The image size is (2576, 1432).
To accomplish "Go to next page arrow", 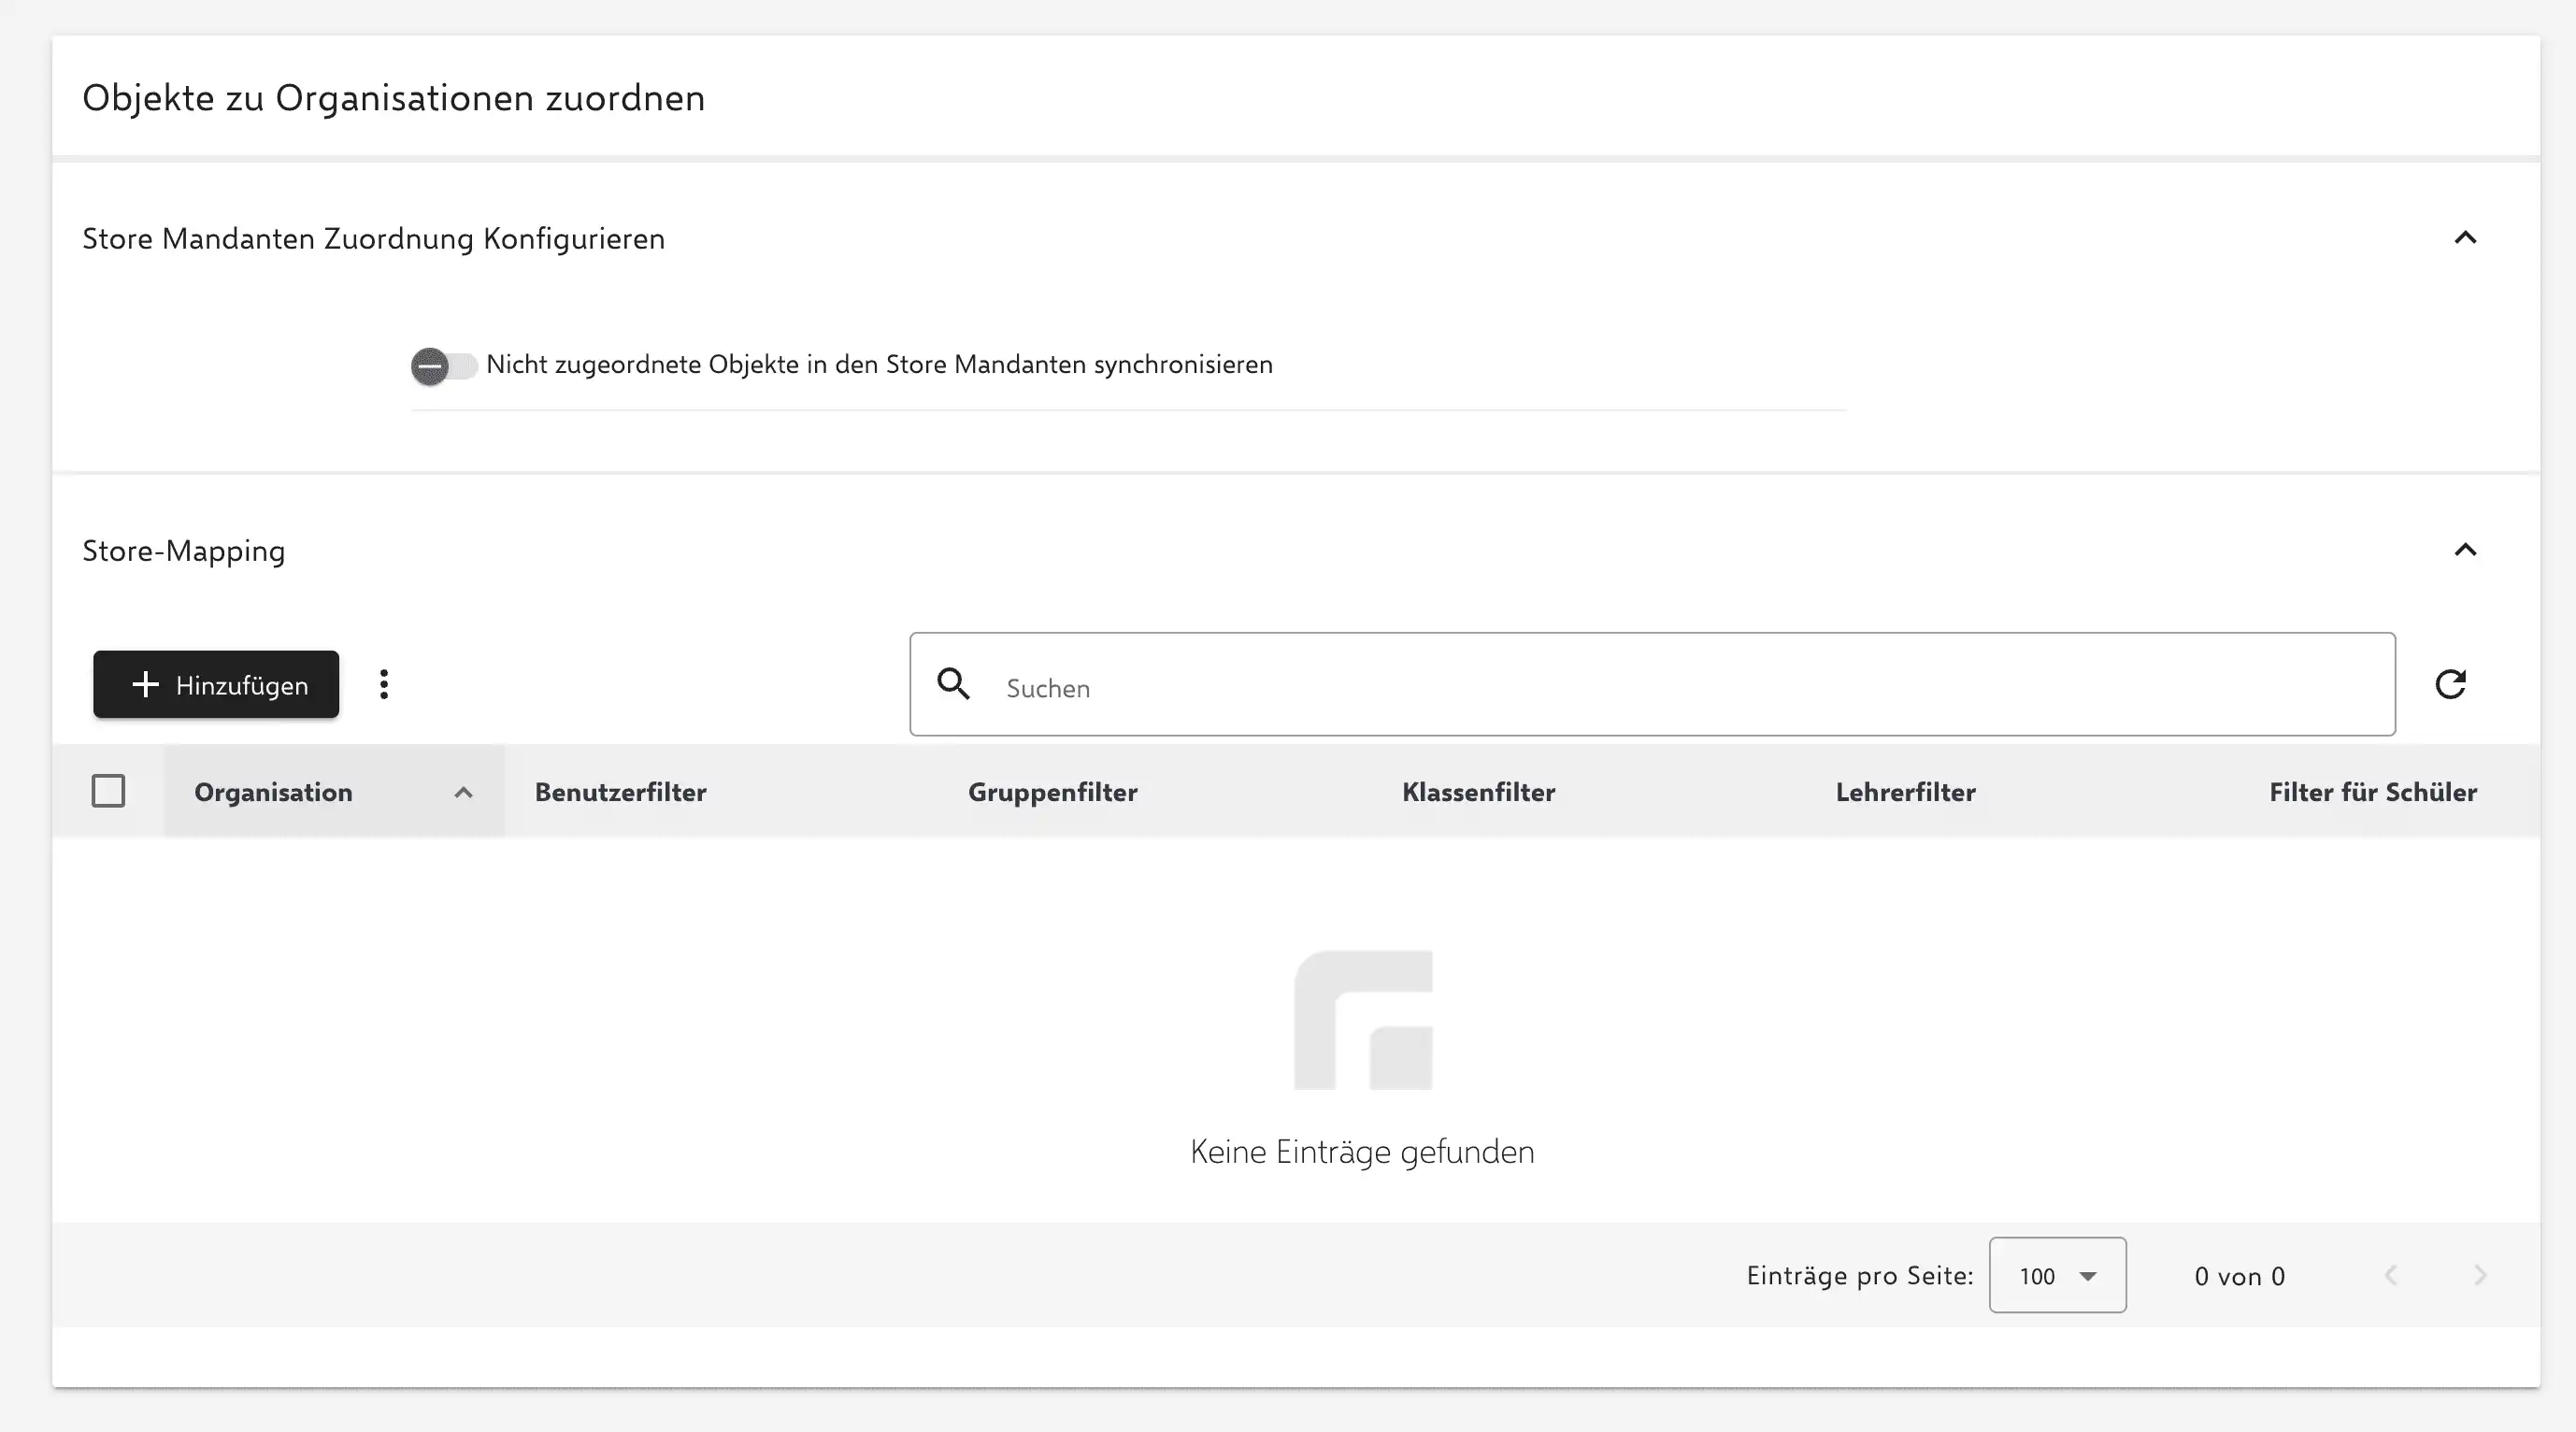I will point(2479,1275).
